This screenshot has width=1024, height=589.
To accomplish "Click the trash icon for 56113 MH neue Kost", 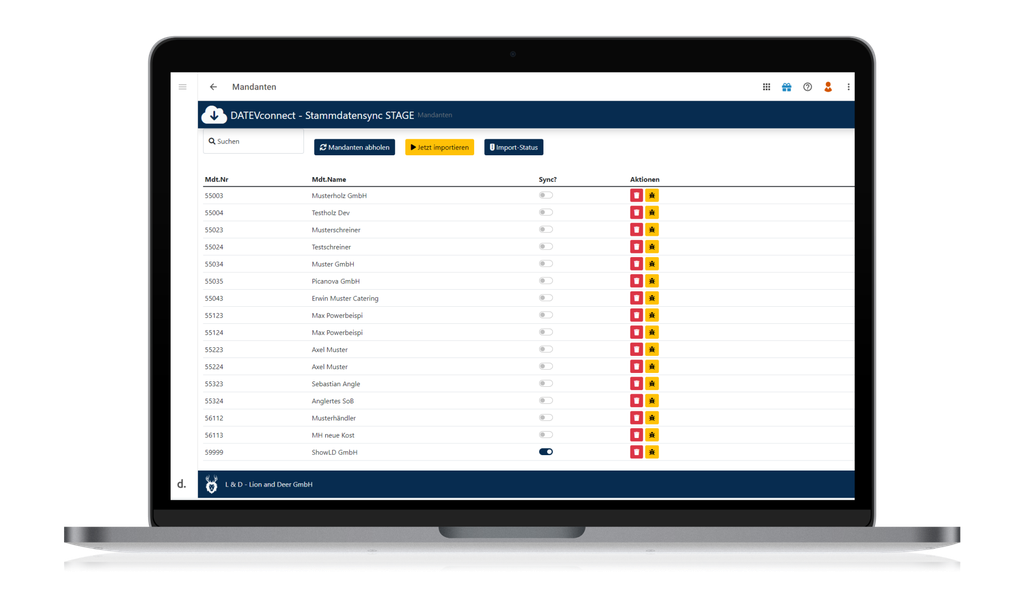I will click(x=636, y=434).
